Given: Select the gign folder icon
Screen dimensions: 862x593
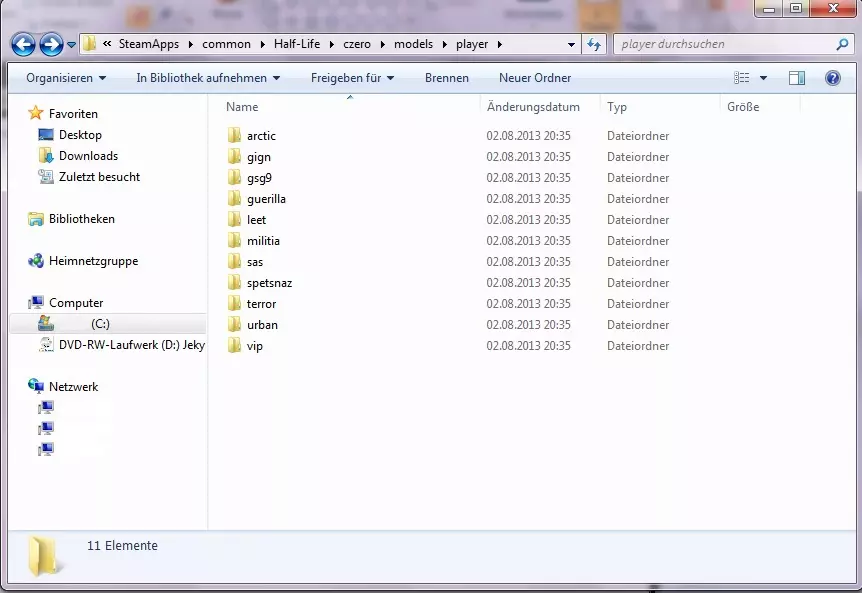Looking at the screenshot, I should click(x=234, y=157).
